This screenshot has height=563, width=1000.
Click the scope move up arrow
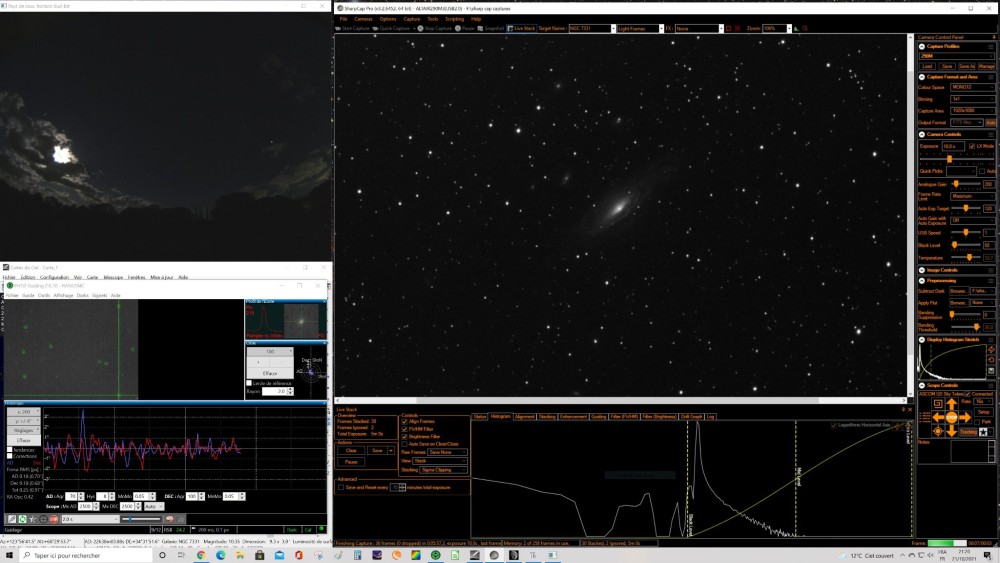click(952, 404)
